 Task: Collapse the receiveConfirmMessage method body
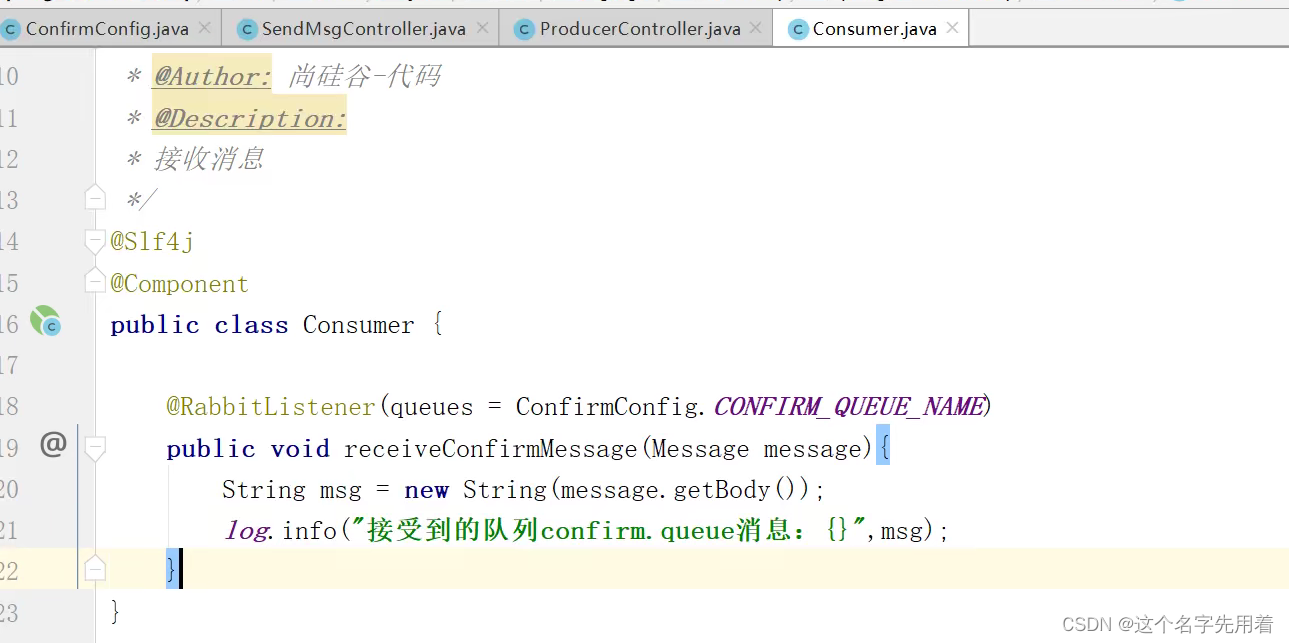(x=95, y=448)
